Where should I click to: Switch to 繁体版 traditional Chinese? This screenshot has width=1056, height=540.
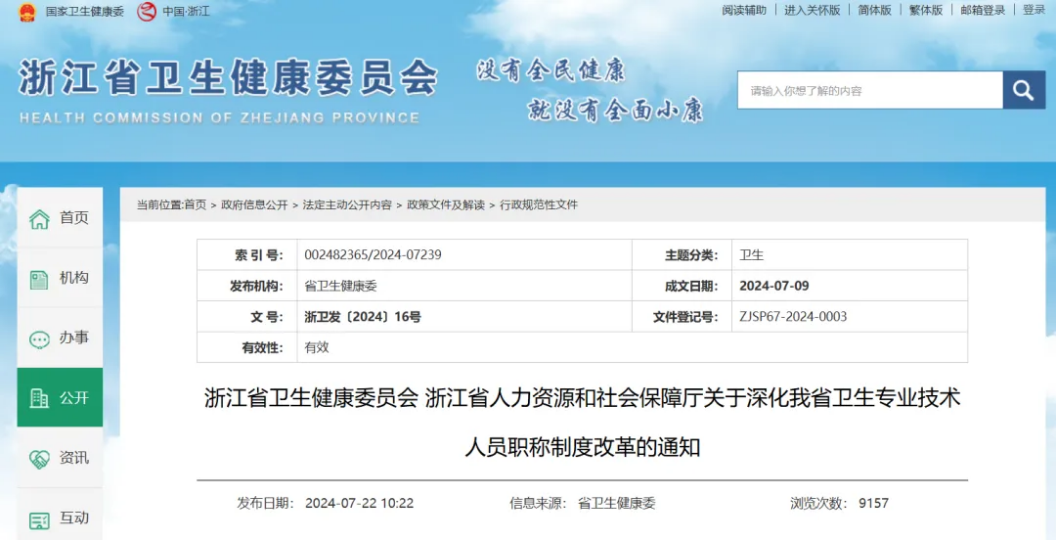tap(925, 10)
